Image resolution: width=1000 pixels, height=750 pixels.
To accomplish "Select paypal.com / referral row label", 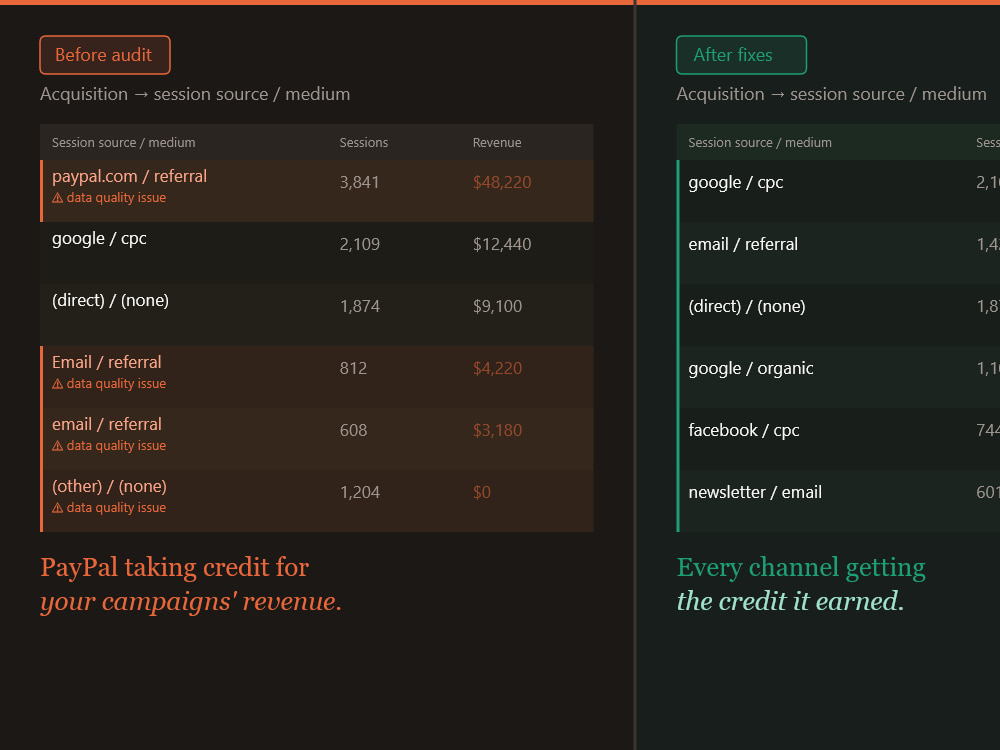I will pos(129,176).
